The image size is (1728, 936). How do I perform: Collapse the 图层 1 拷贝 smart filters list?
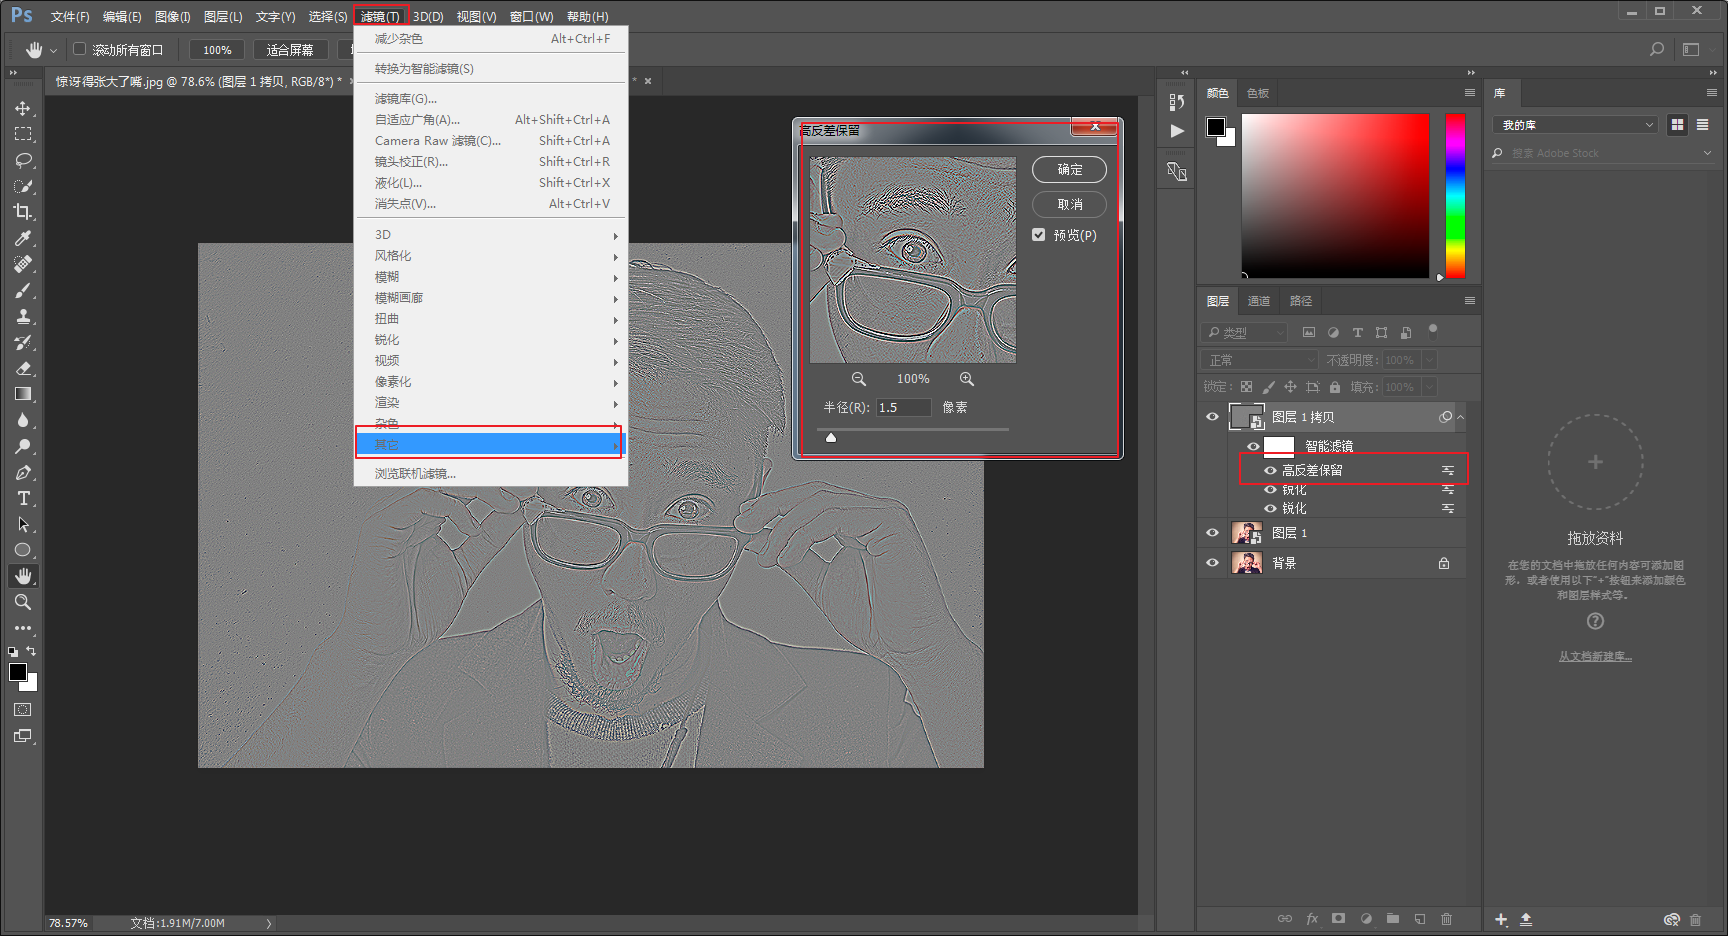point(1460,417)
